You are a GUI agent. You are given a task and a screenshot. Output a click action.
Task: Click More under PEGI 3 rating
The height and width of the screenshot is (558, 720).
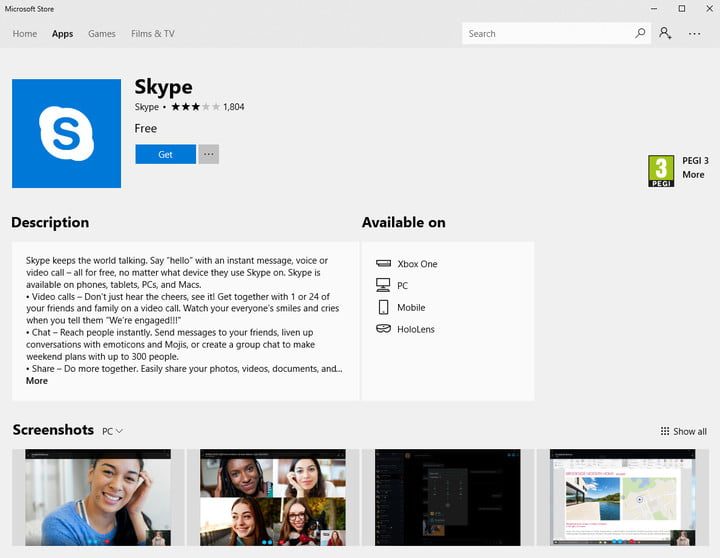693,175
